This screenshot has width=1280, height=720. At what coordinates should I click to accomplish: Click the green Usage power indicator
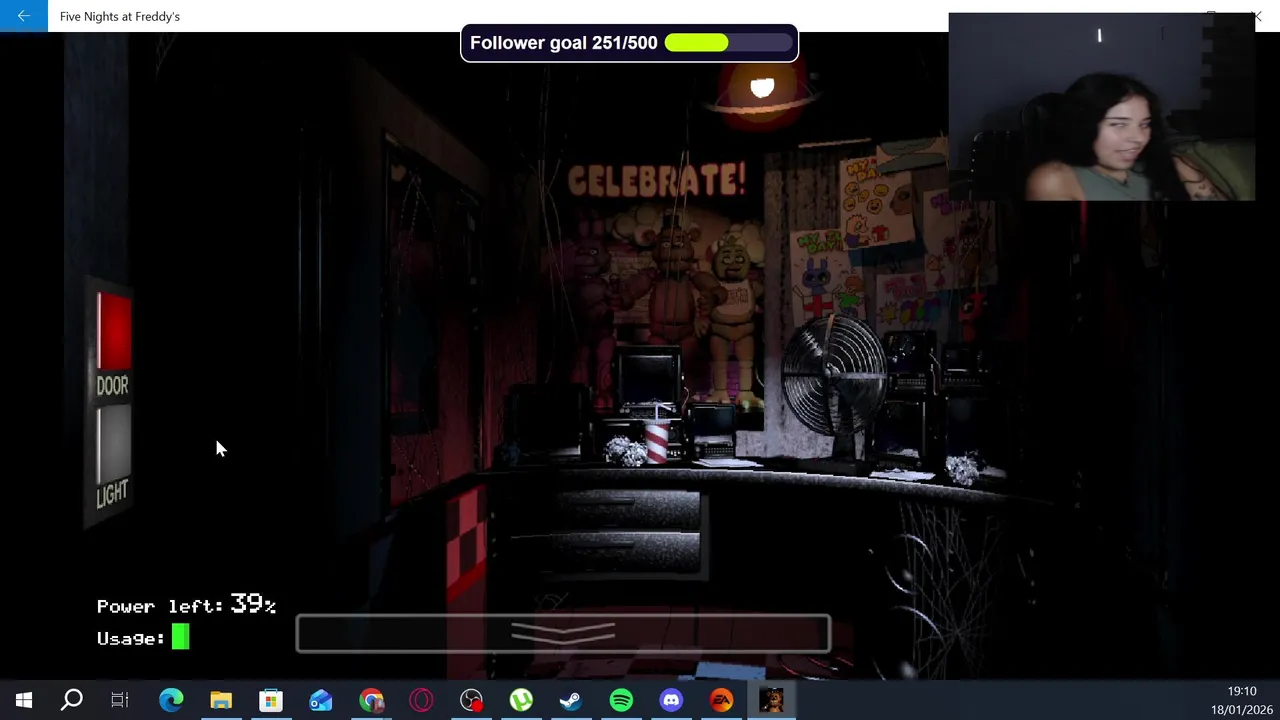tap(180, 637)
